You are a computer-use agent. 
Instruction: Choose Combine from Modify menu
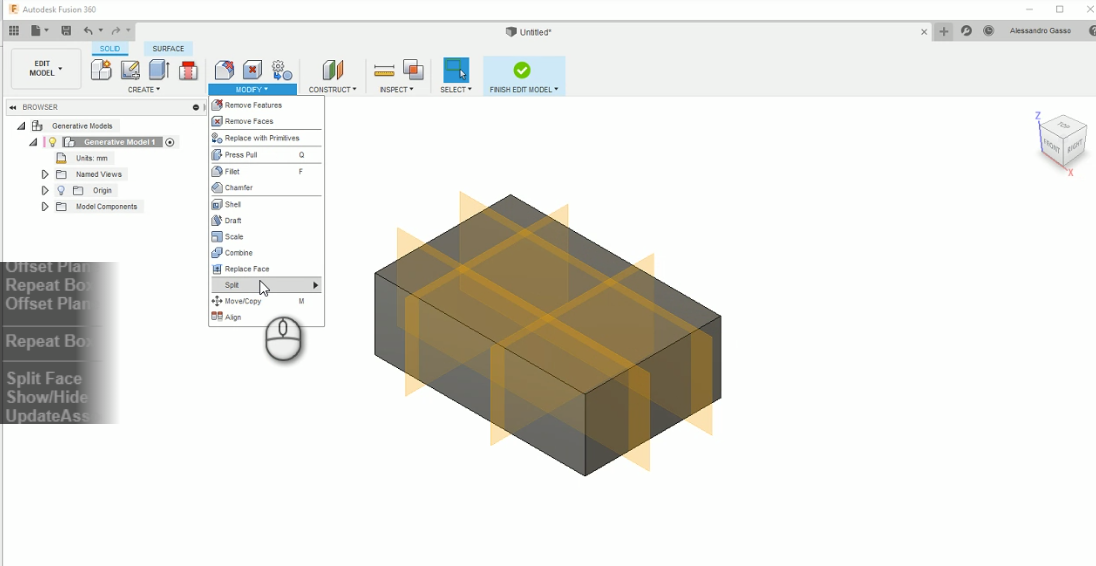(266, 252)
